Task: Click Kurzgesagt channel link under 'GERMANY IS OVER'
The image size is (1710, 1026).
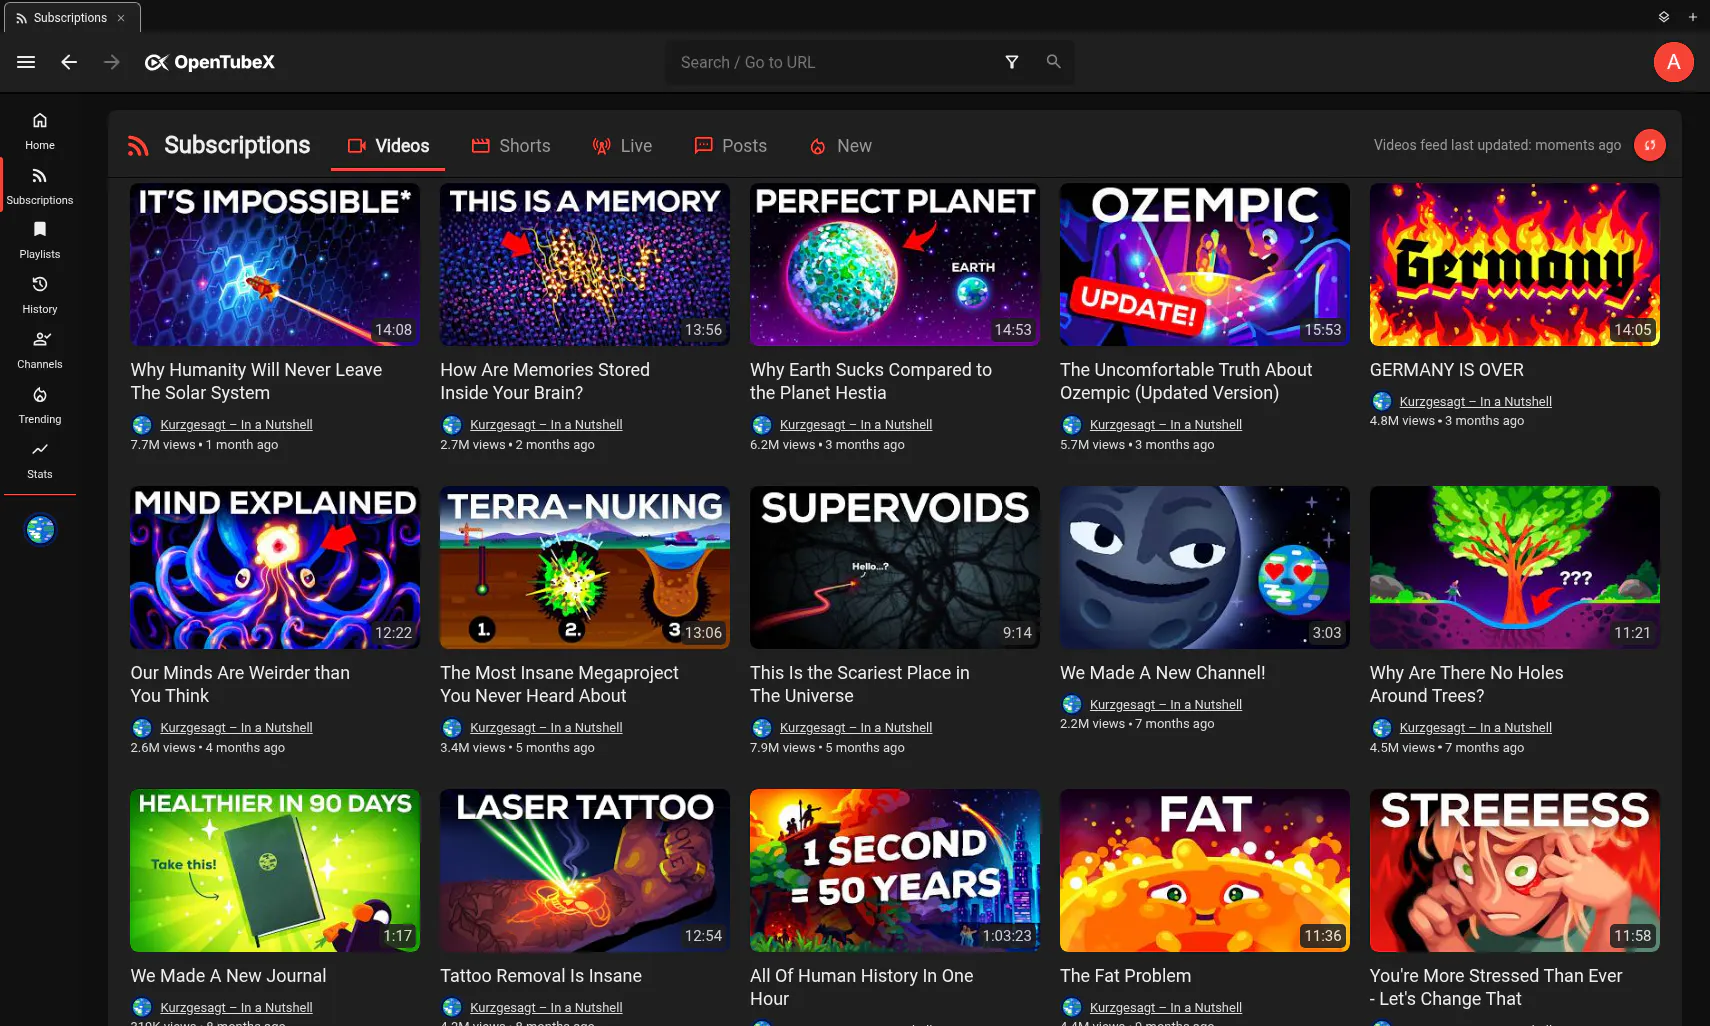Action: tap(1476, 401)
